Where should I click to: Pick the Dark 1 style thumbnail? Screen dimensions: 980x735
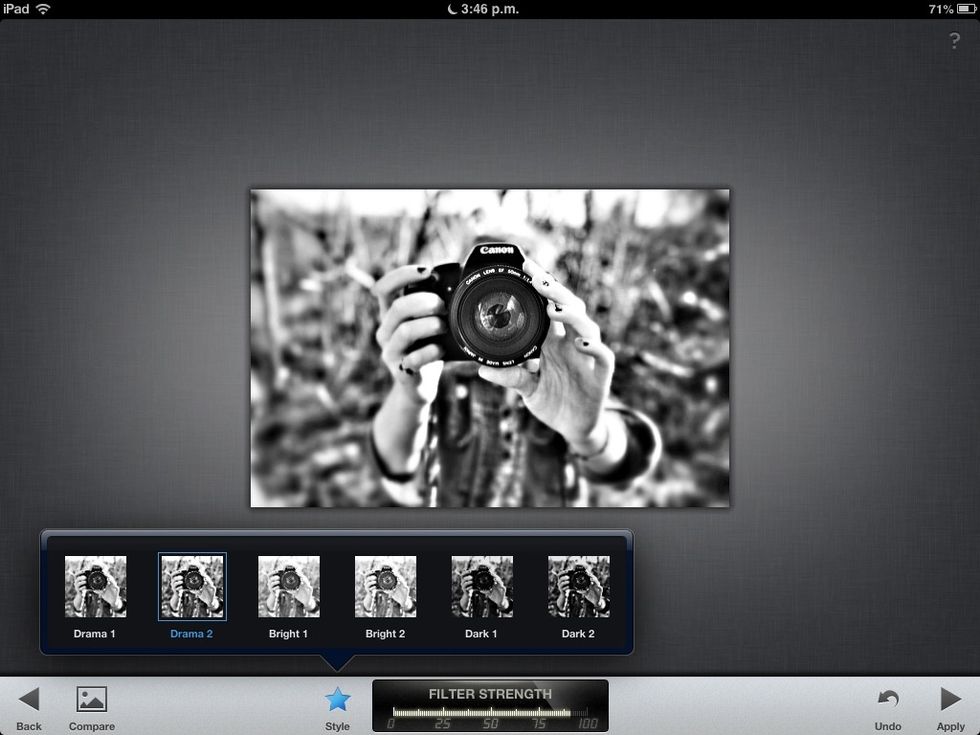pyautogui.click(x=482, y=586)
